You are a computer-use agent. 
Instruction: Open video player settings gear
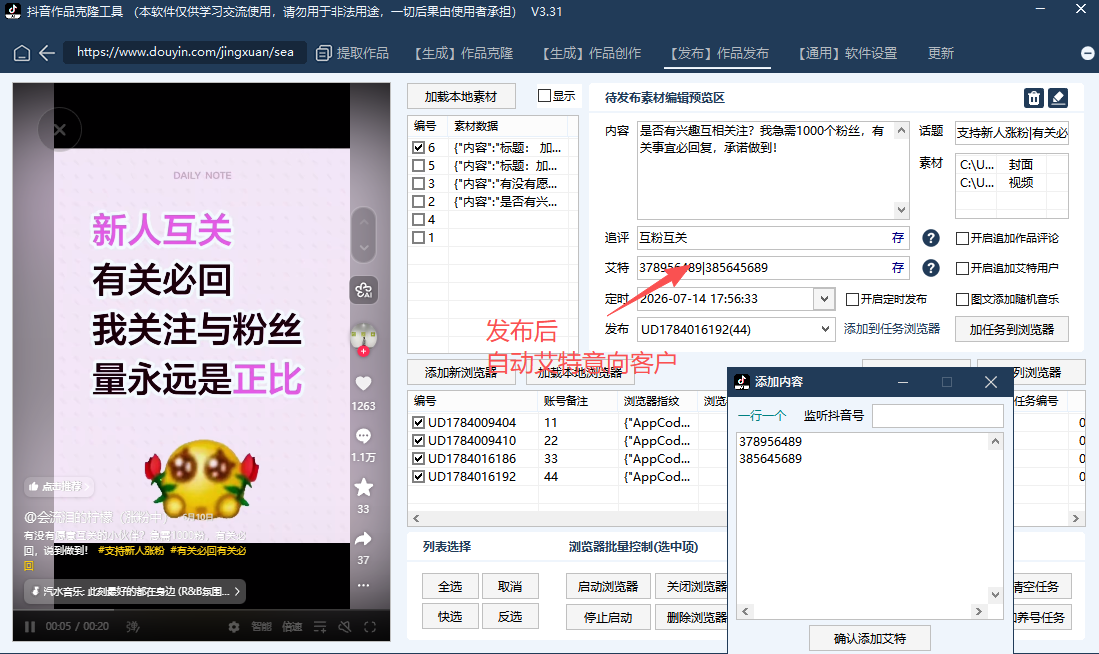234,627
